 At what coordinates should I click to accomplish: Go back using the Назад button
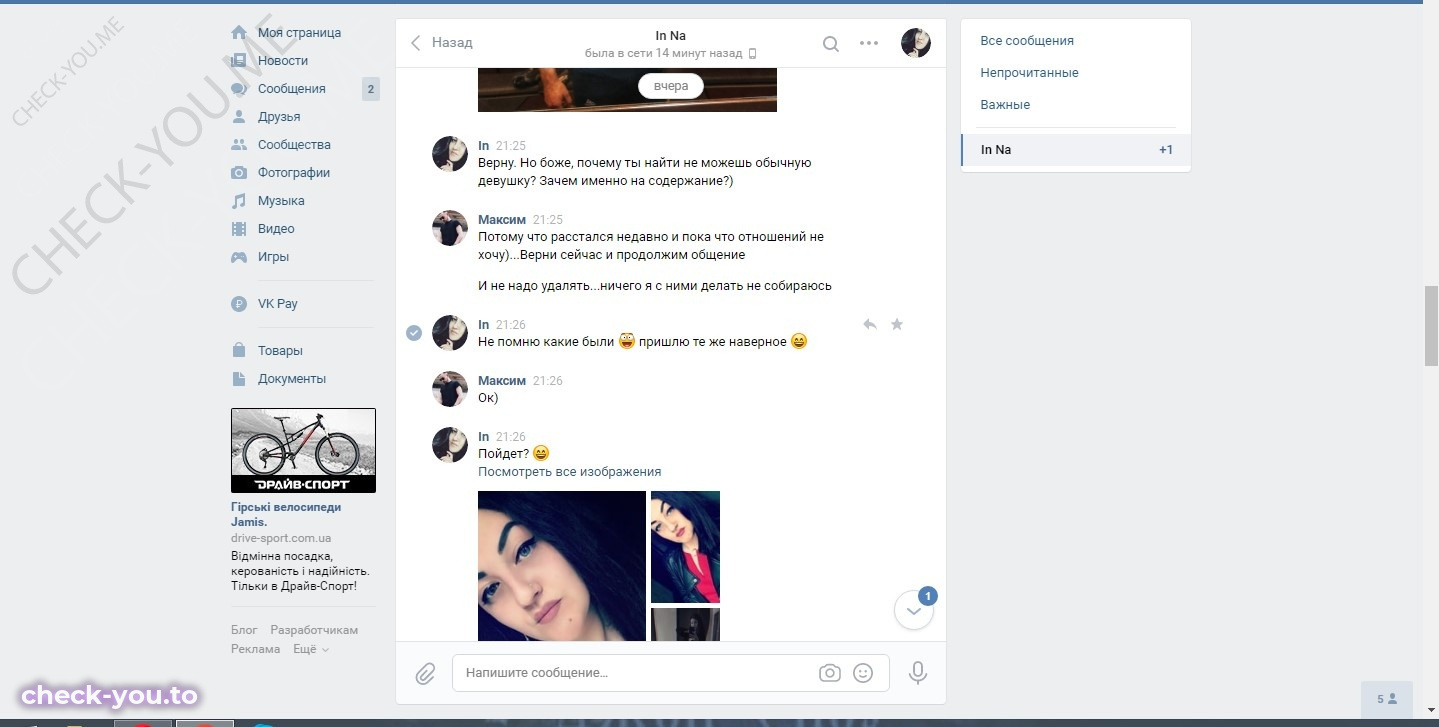(441, 43)
